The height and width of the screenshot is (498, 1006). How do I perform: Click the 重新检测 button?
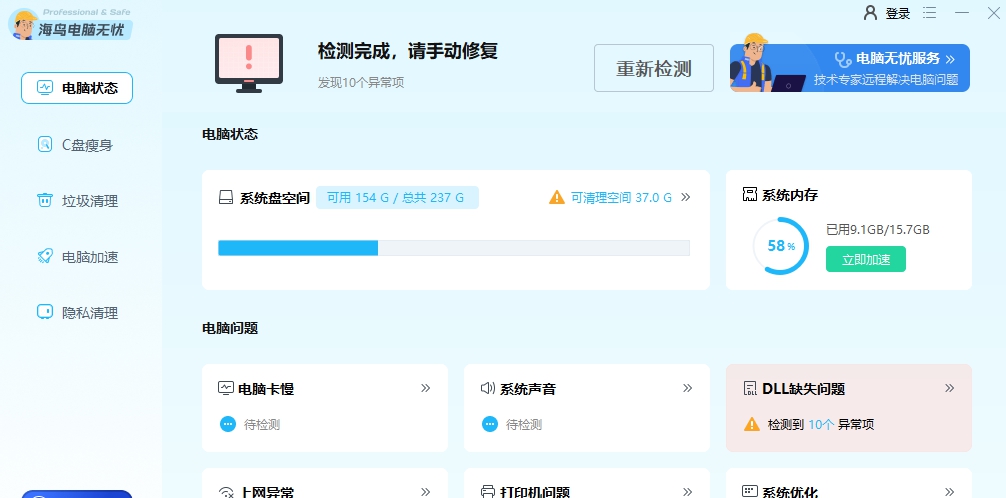(654, 68)
